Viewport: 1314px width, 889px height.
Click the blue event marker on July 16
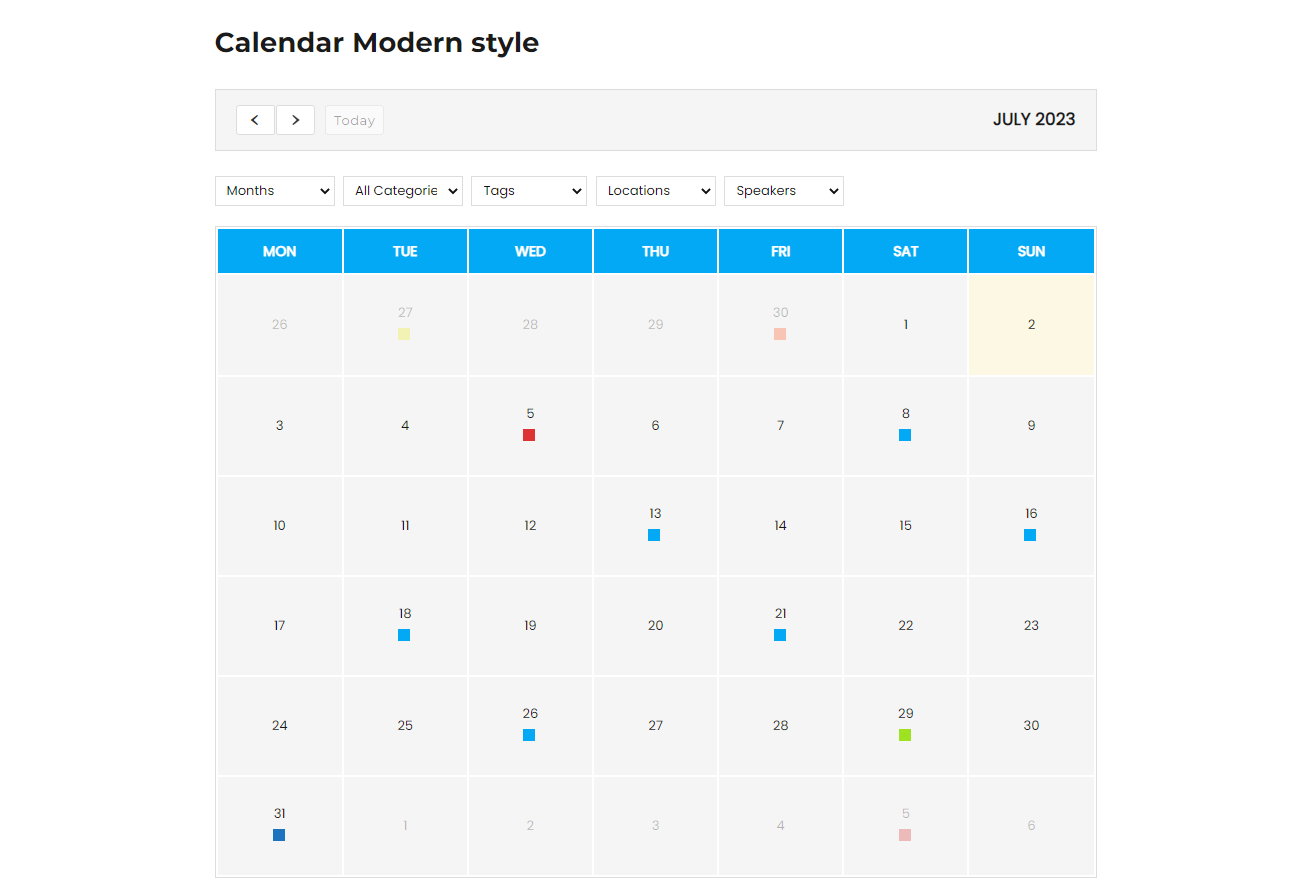click(x=1030, y=535)
